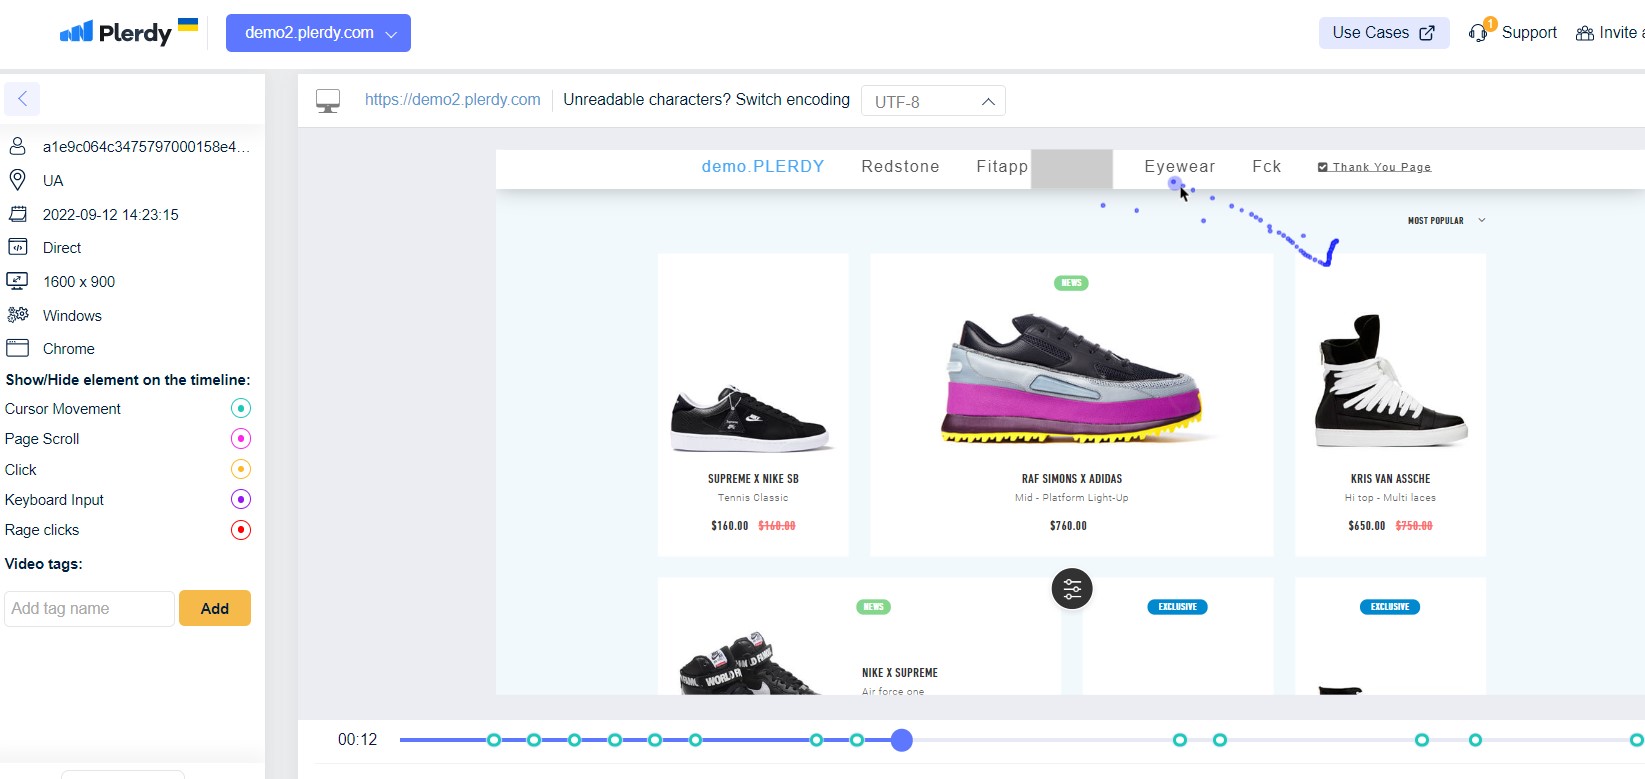Click the session ID a1e9c064c3475797000158e4
The image size is (1645, 779).
pos(146,147)
